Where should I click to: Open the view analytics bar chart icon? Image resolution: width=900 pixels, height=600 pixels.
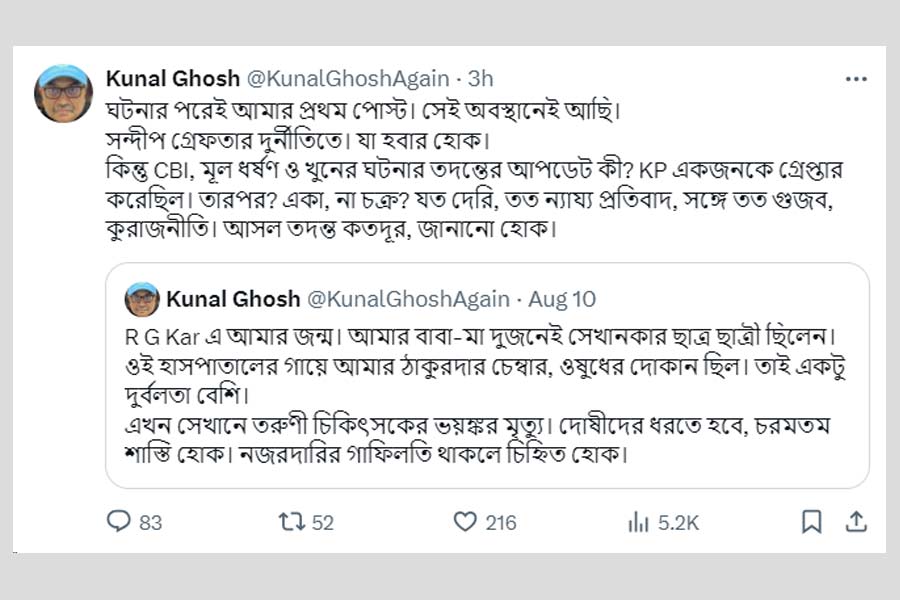[637, 521]
